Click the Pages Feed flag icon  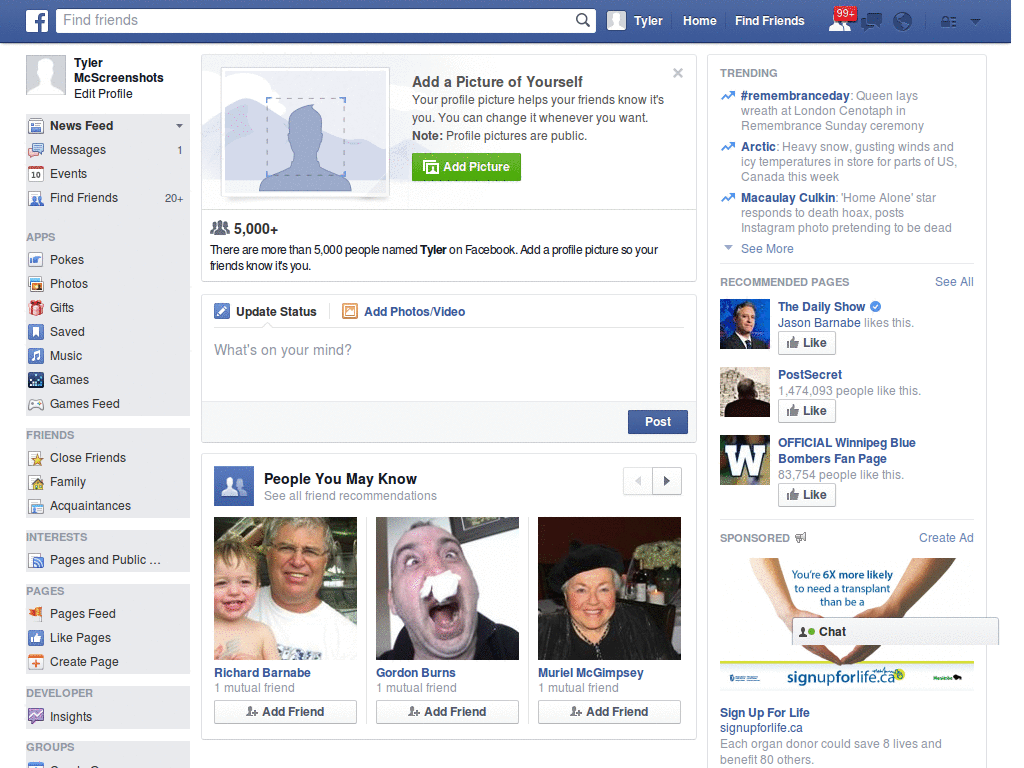click(36, 614)
